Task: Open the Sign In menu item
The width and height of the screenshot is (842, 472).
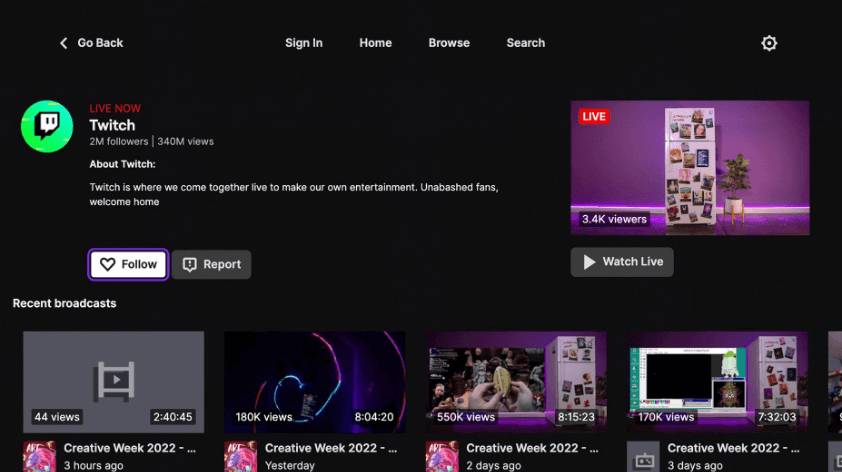Action: (x=304, y=43)
